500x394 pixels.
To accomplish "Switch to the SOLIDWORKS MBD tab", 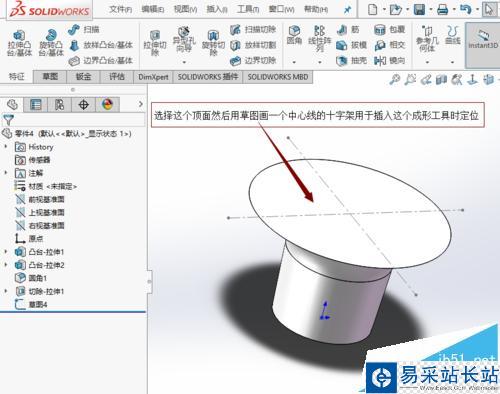I will coord(278,77).
